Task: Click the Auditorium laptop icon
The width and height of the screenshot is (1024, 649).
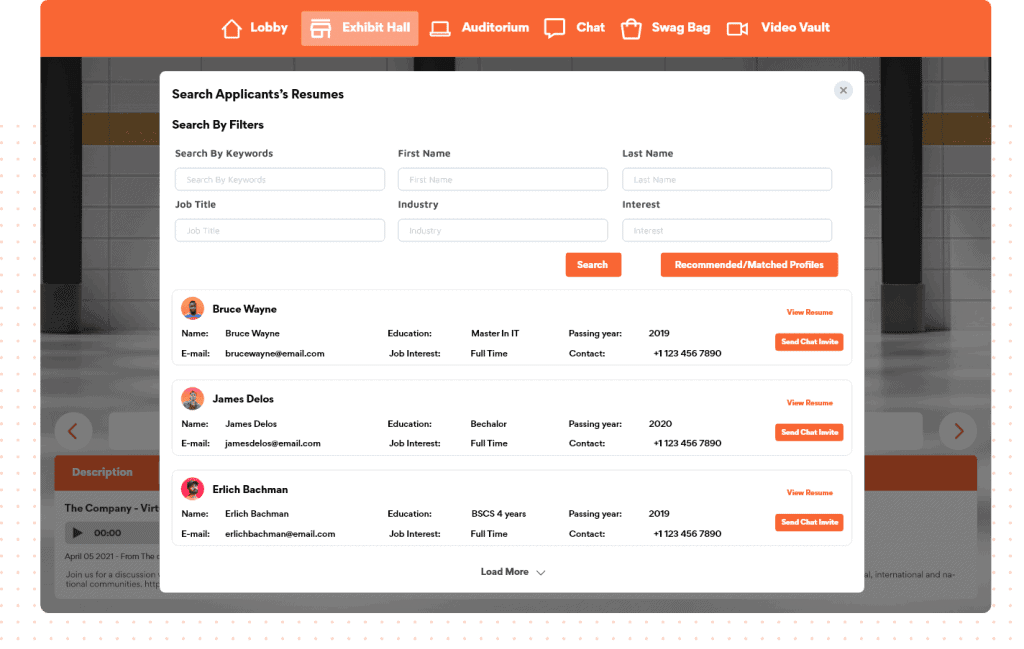Action: [440, 29]
